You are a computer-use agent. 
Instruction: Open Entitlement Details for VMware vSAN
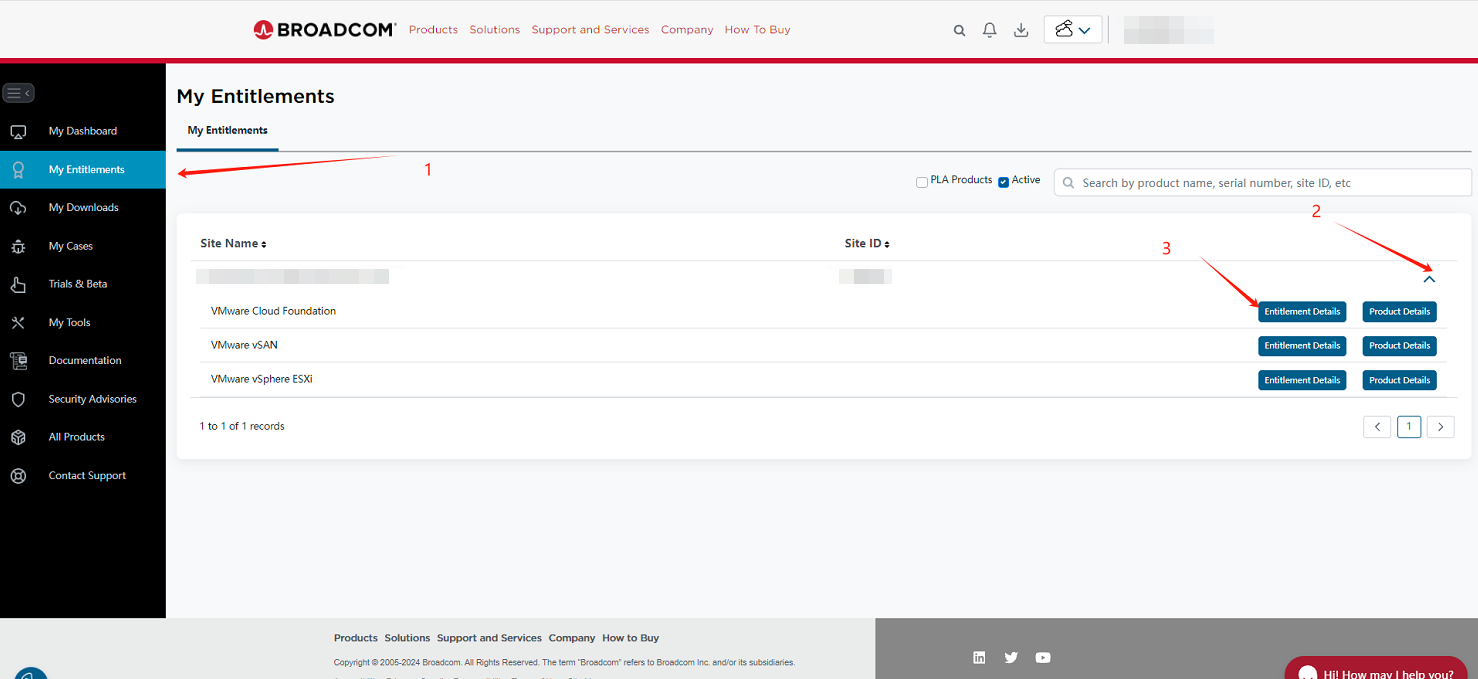1302,346
